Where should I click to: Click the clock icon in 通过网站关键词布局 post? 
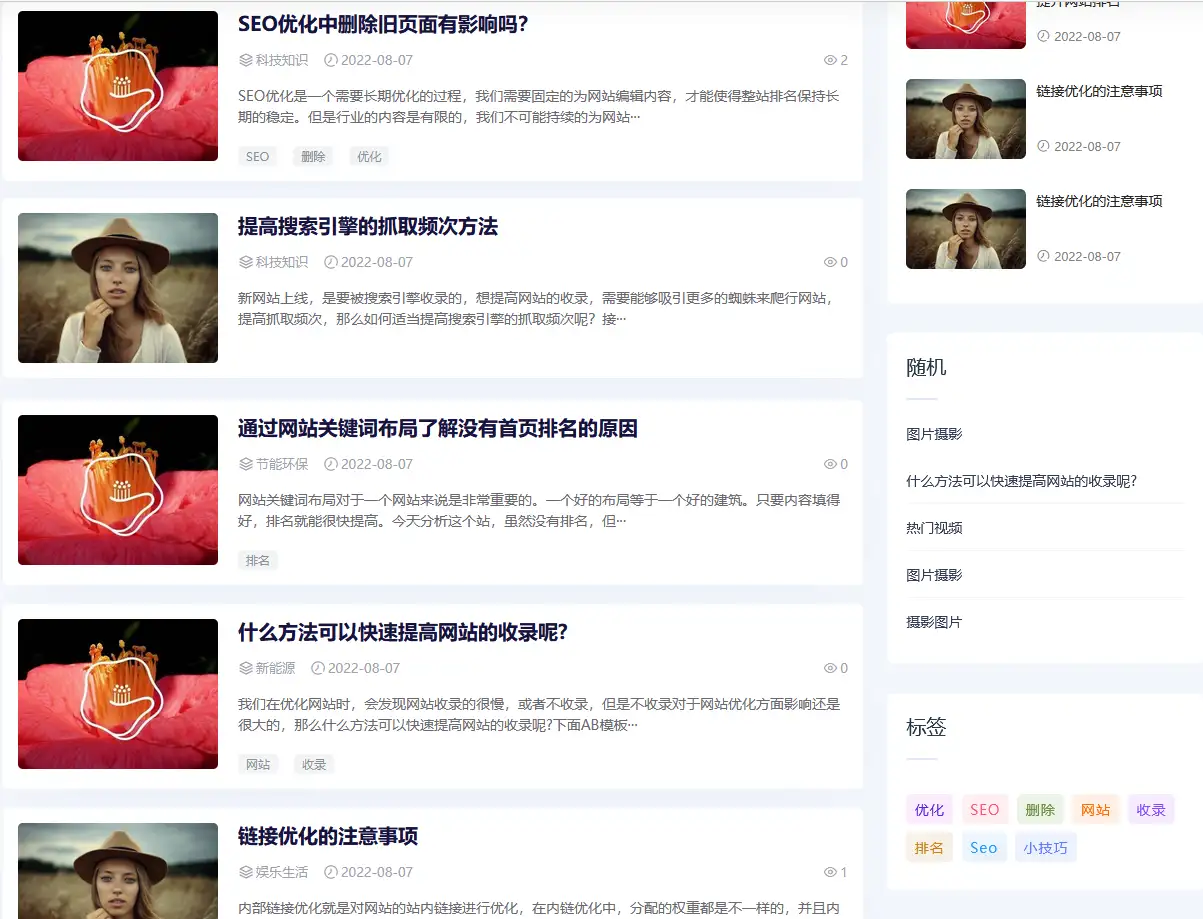point(330,464)
